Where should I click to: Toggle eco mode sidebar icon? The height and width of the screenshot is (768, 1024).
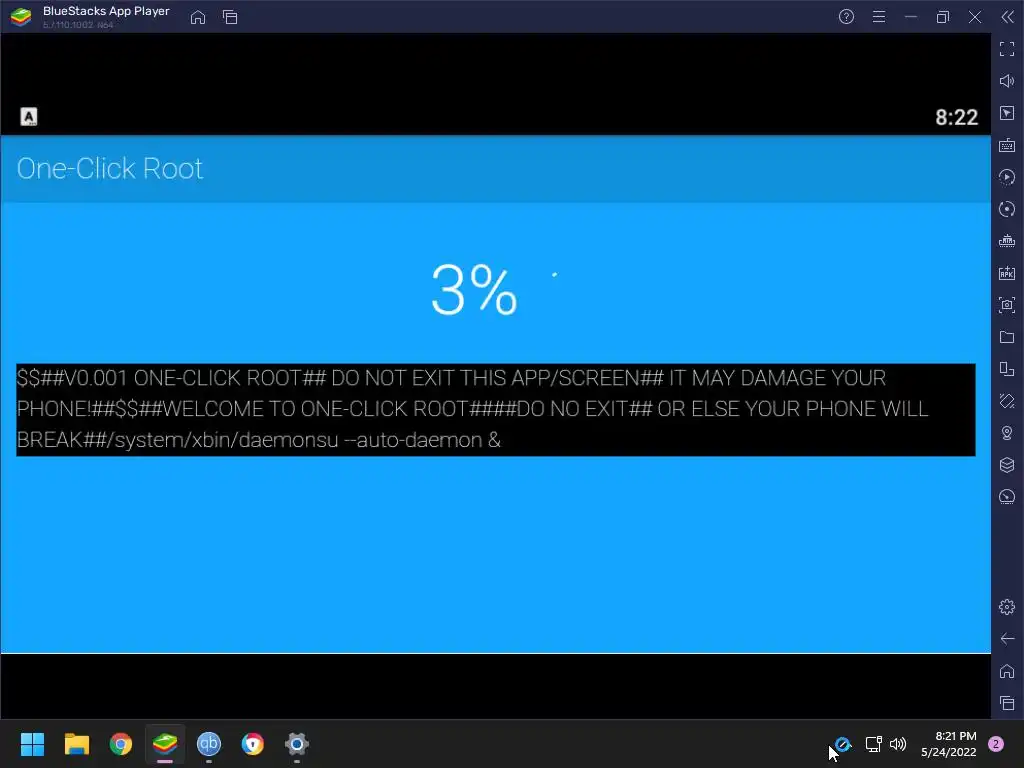pos(1007,497)
